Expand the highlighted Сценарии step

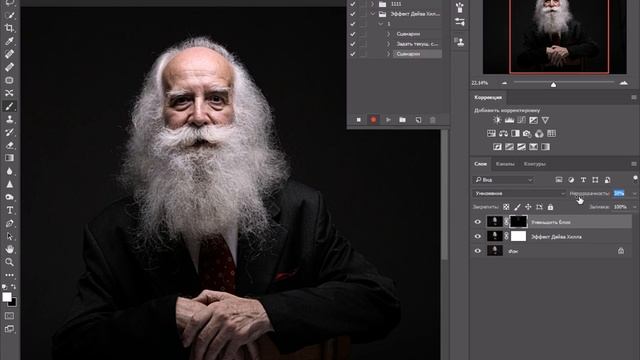click(x=389, y=54)
